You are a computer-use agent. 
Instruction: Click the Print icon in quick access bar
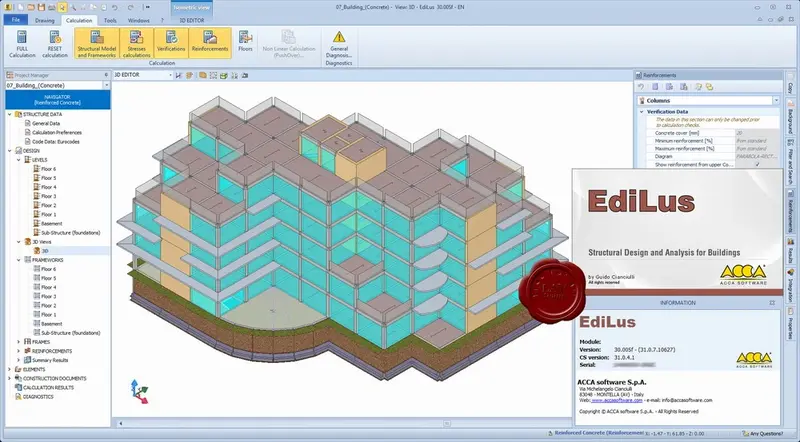click(x=52, y=7)
